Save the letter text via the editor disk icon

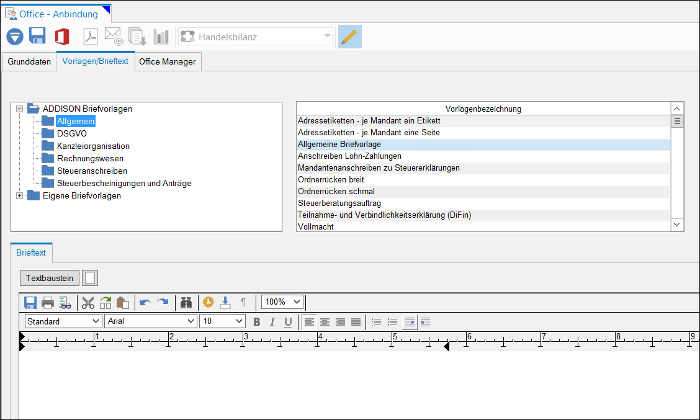click(30, 303)
